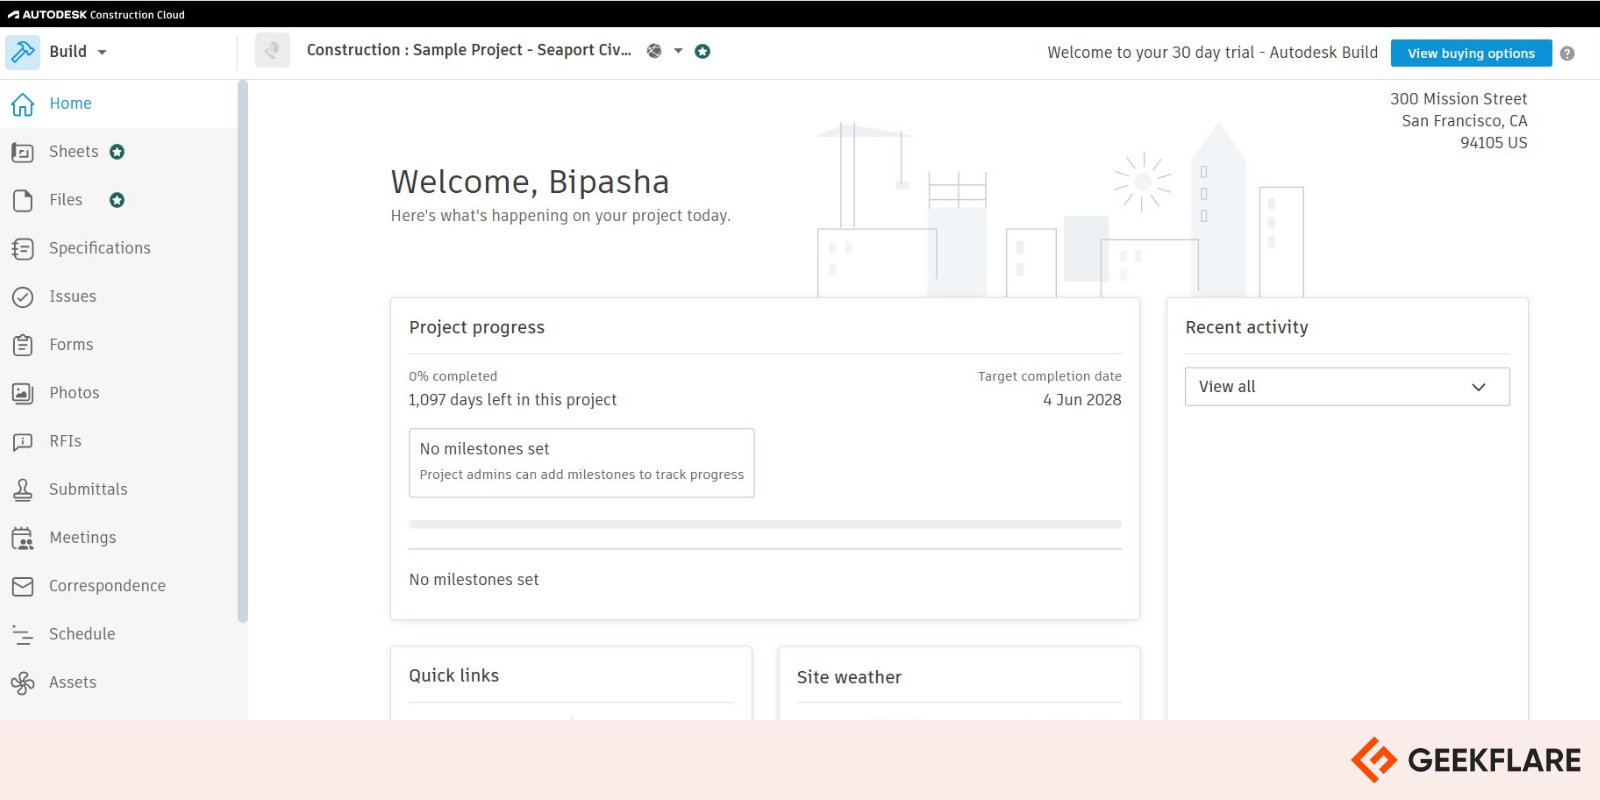
Task: Click the Photos icon in sidebar
Action: [x=22, y=393]
